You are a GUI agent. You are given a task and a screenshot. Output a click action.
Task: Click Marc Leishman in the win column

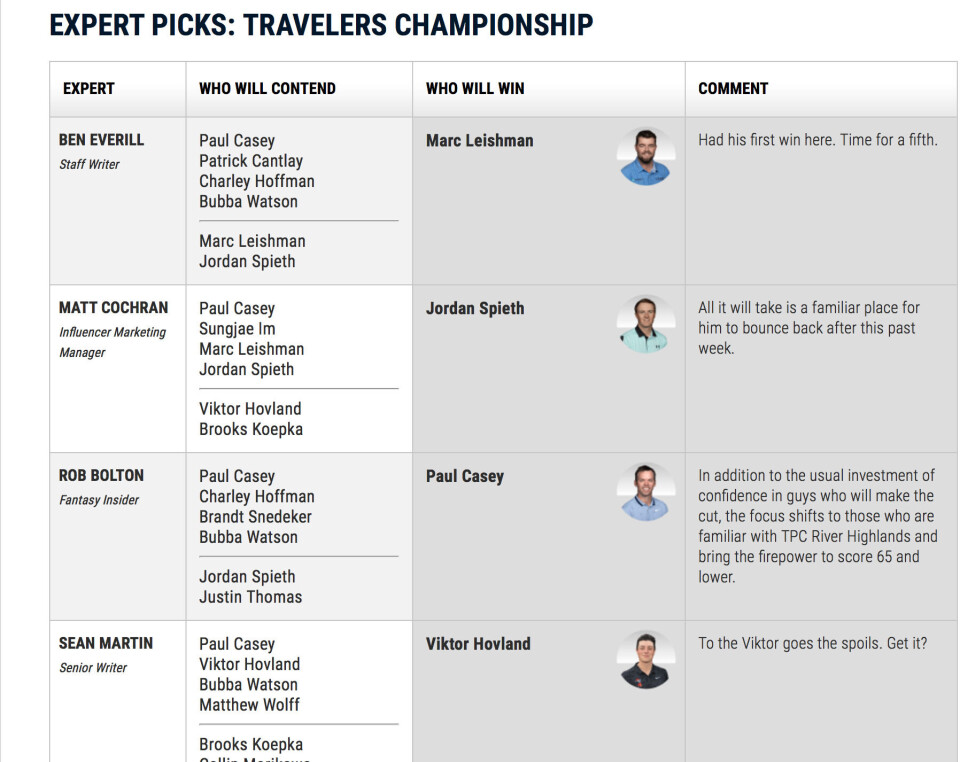pyautogui.click(x=479, y=141)
